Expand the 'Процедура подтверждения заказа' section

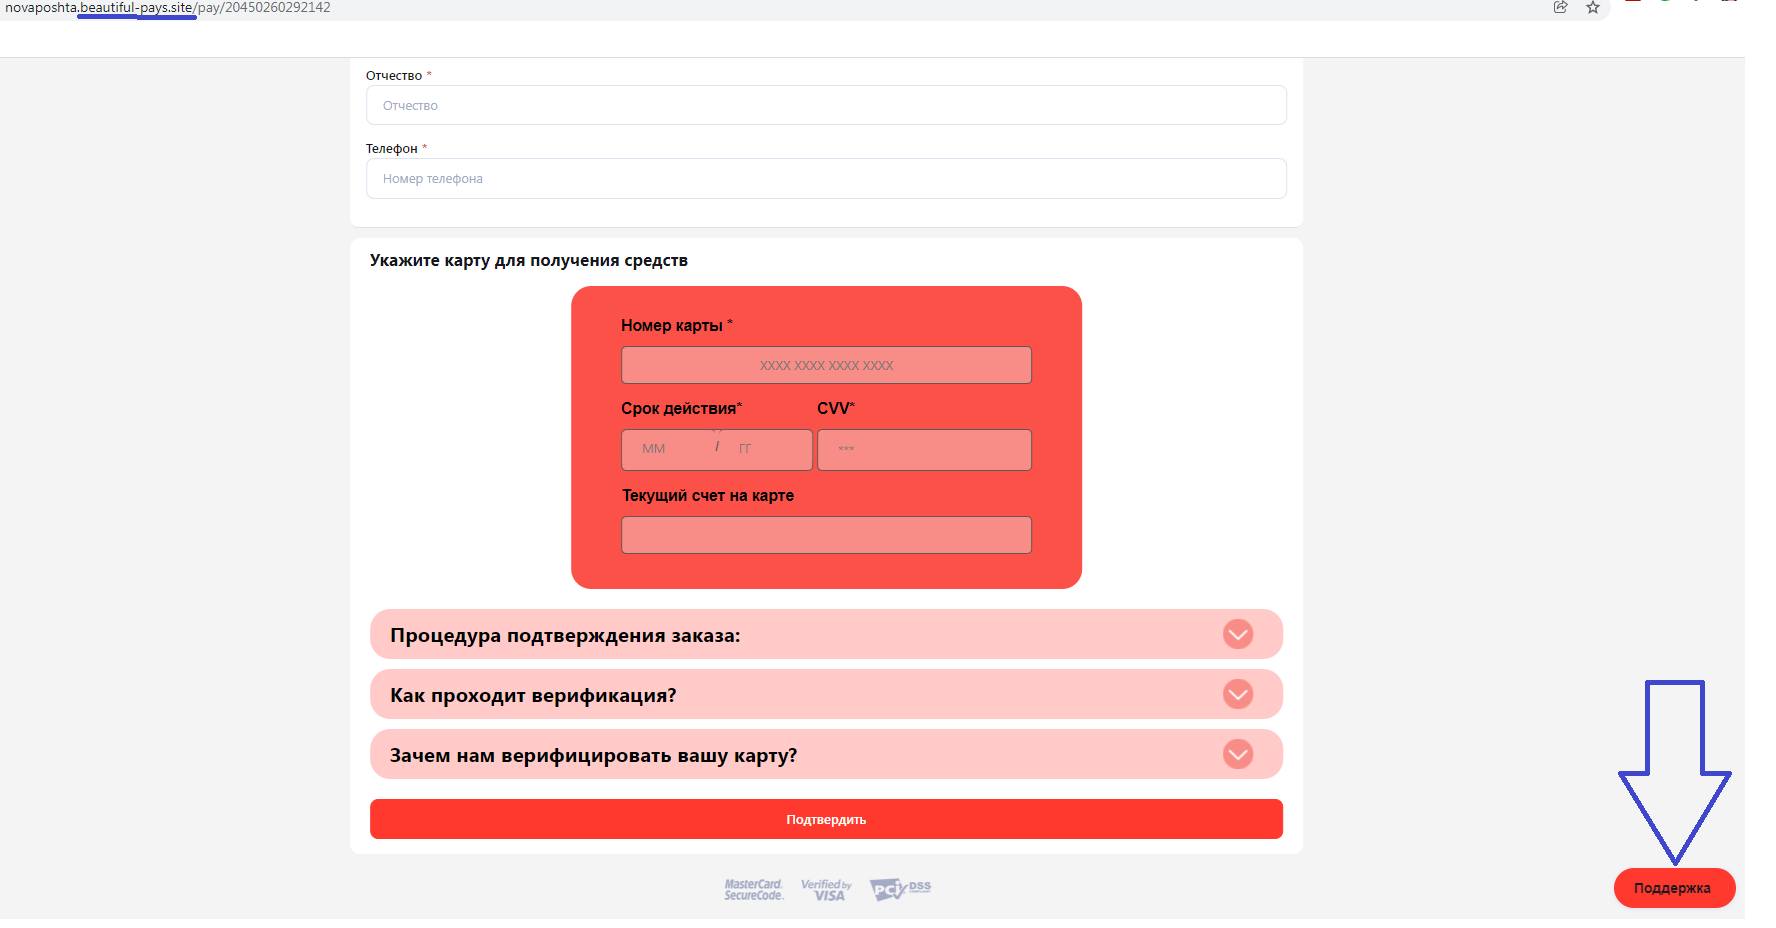click(x=1237, y=634)
